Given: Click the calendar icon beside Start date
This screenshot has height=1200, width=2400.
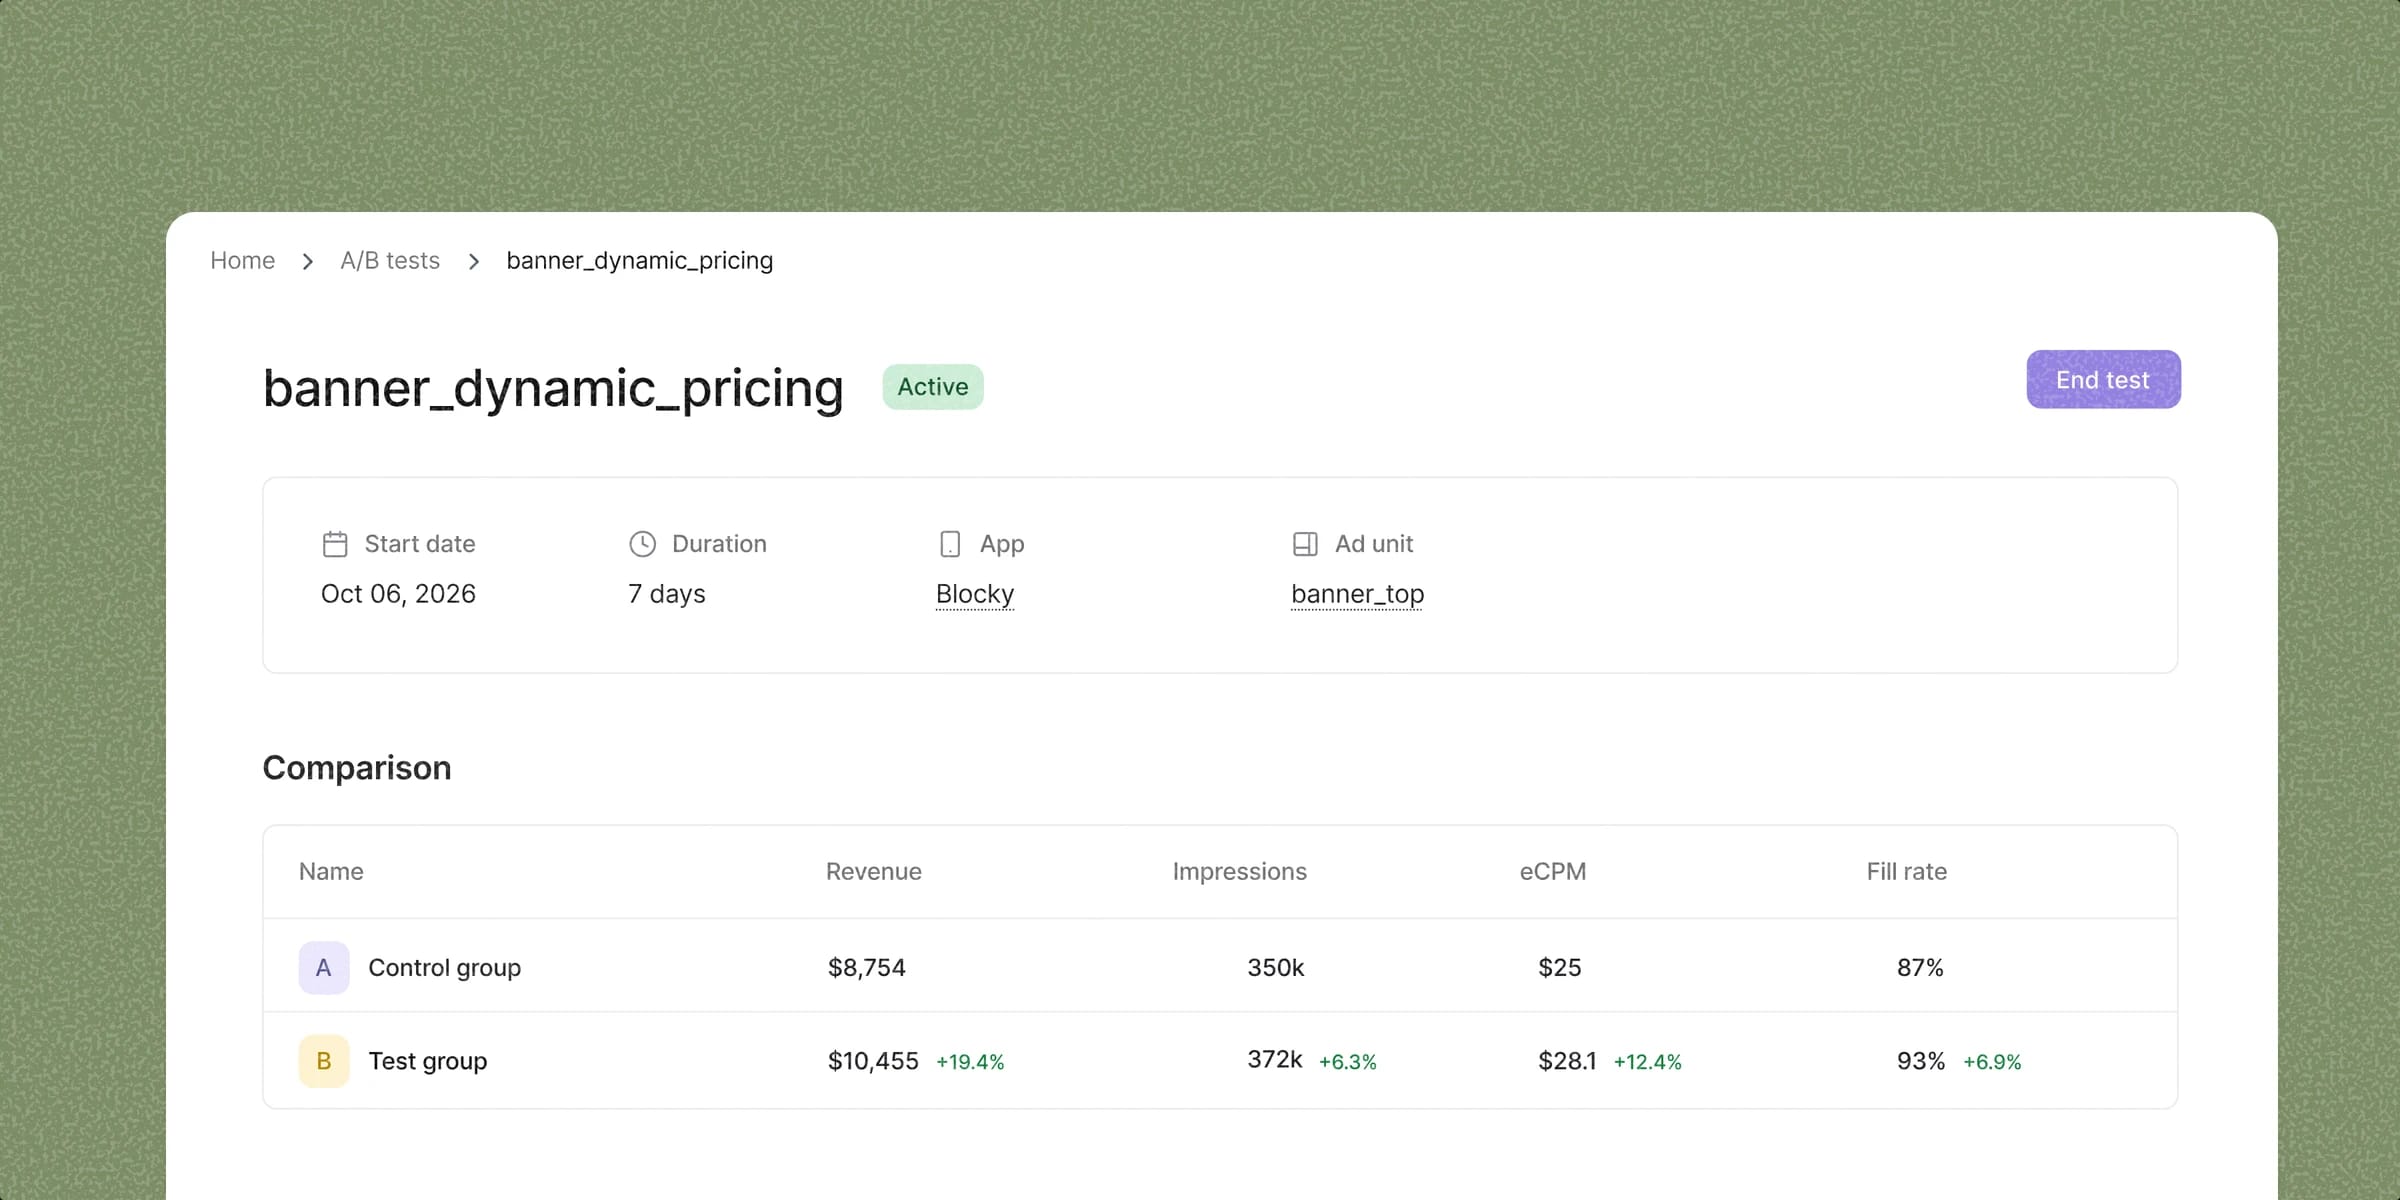Looking at the screenshot, I should pos(335,544).
